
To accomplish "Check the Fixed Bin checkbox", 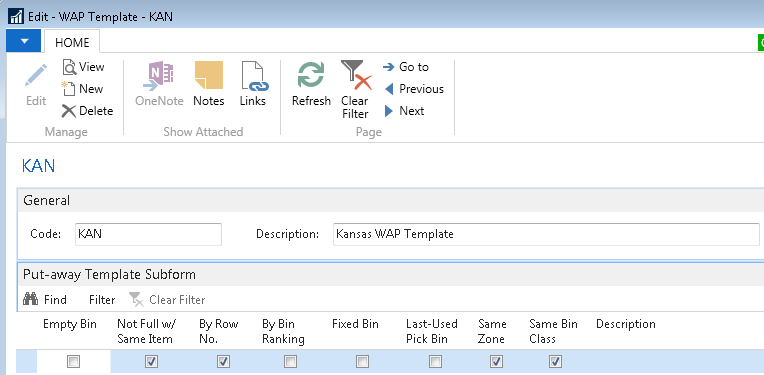I will click(362, 362).
